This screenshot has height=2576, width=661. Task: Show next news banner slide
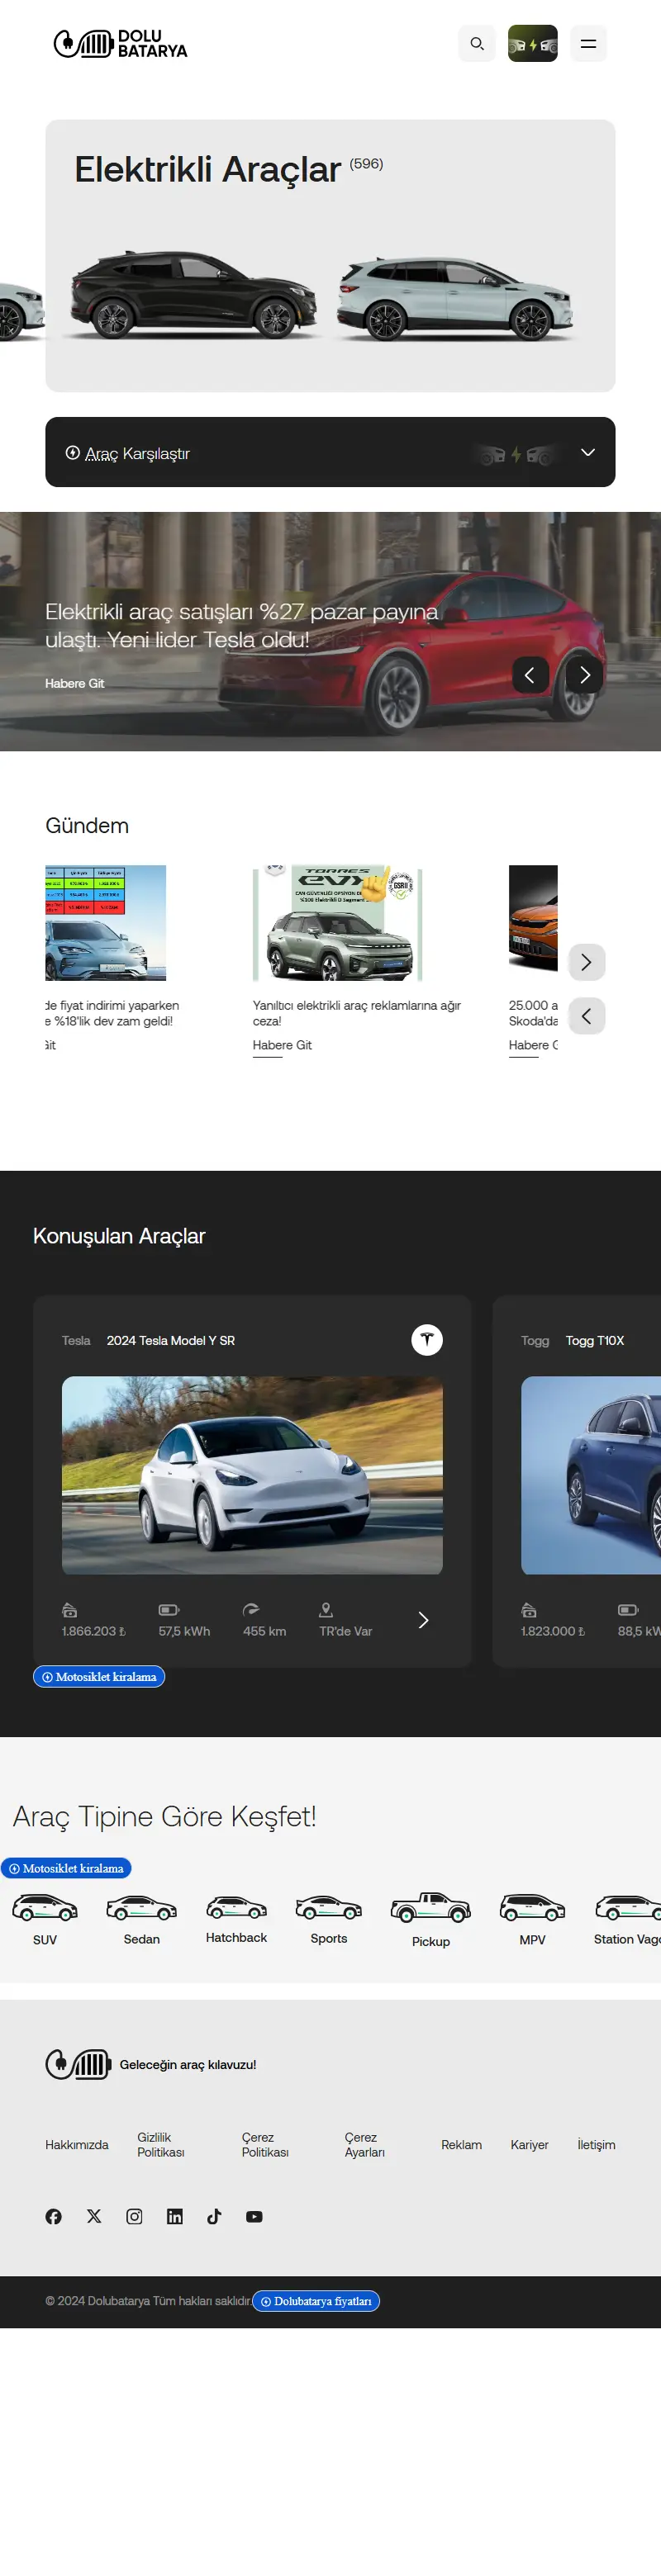[x=585, y=675]
